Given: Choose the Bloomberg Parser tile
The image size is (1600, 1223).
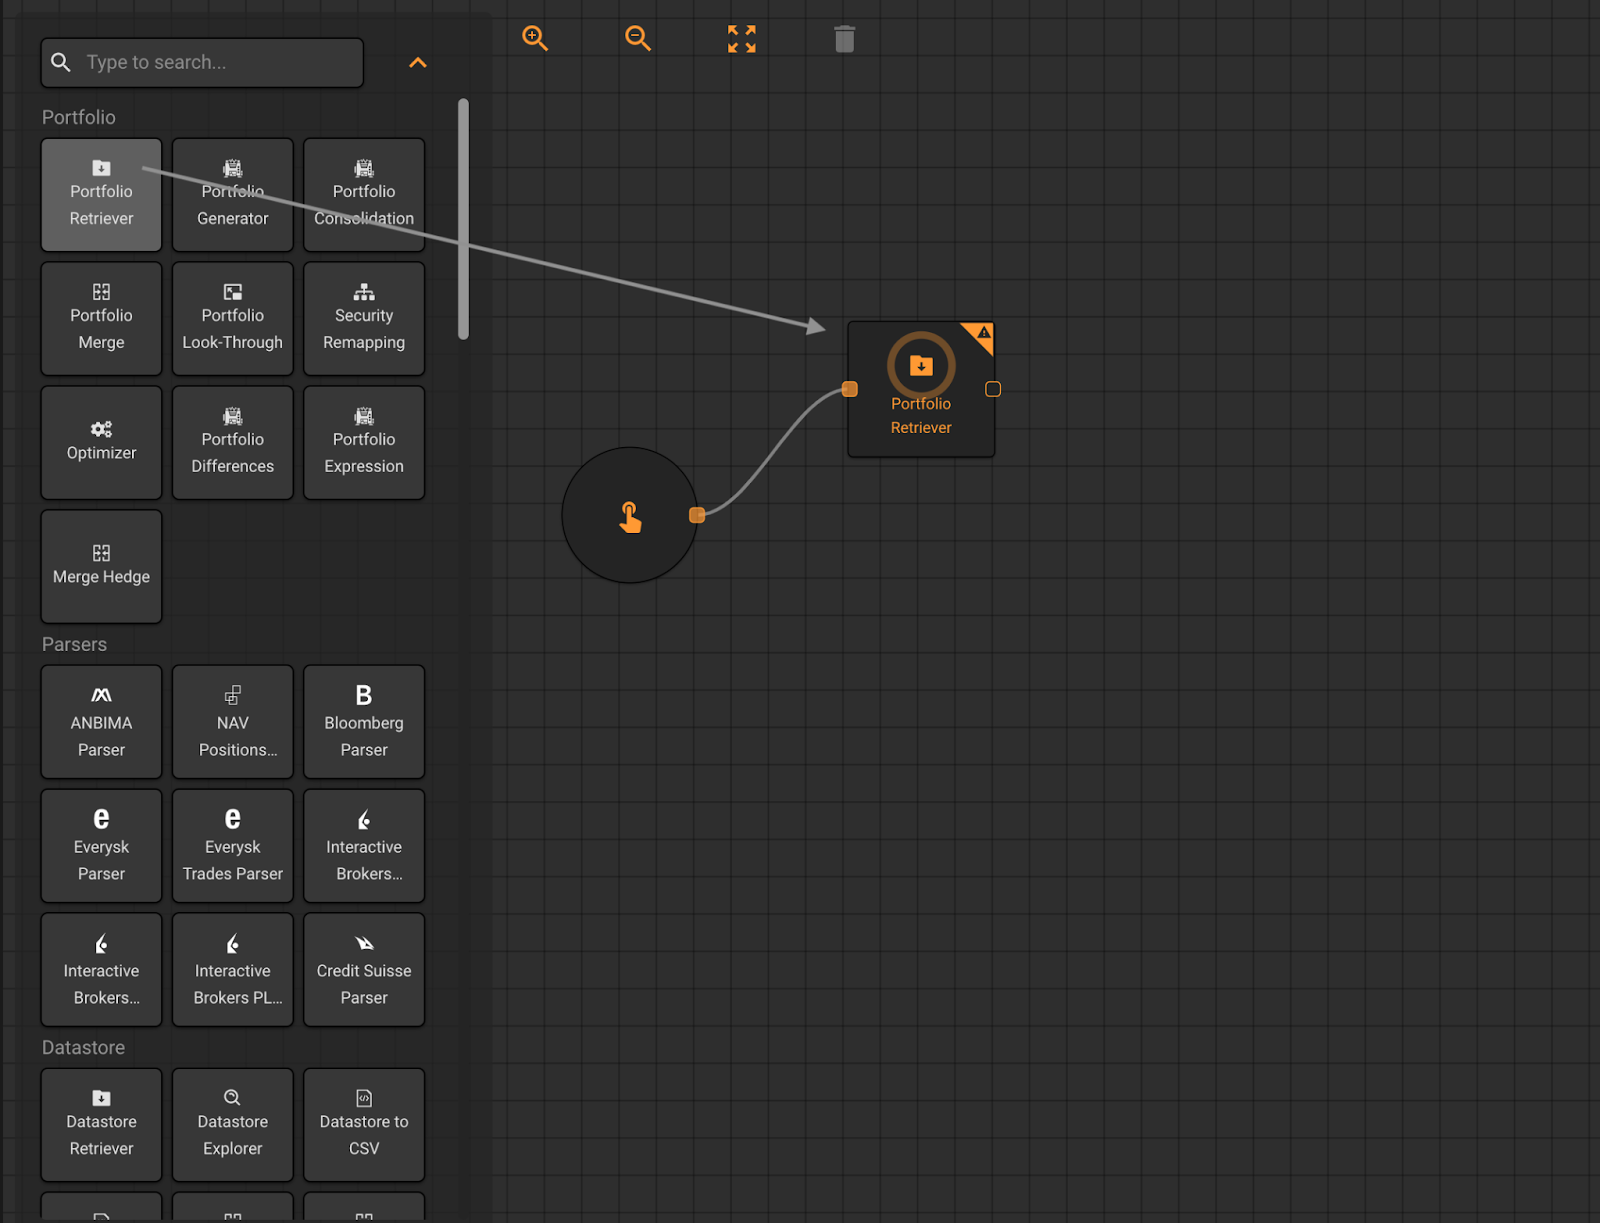Looking at the screenshot, I should [364, 722].
